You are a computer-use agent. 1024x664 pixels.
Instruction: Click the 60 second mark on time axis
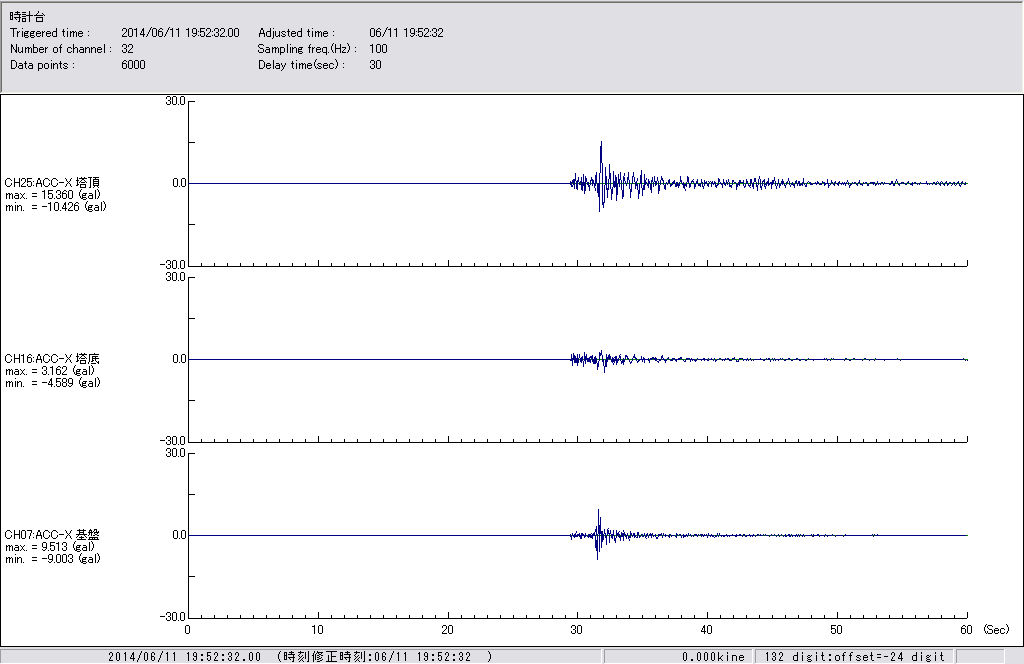coord(966,630)
